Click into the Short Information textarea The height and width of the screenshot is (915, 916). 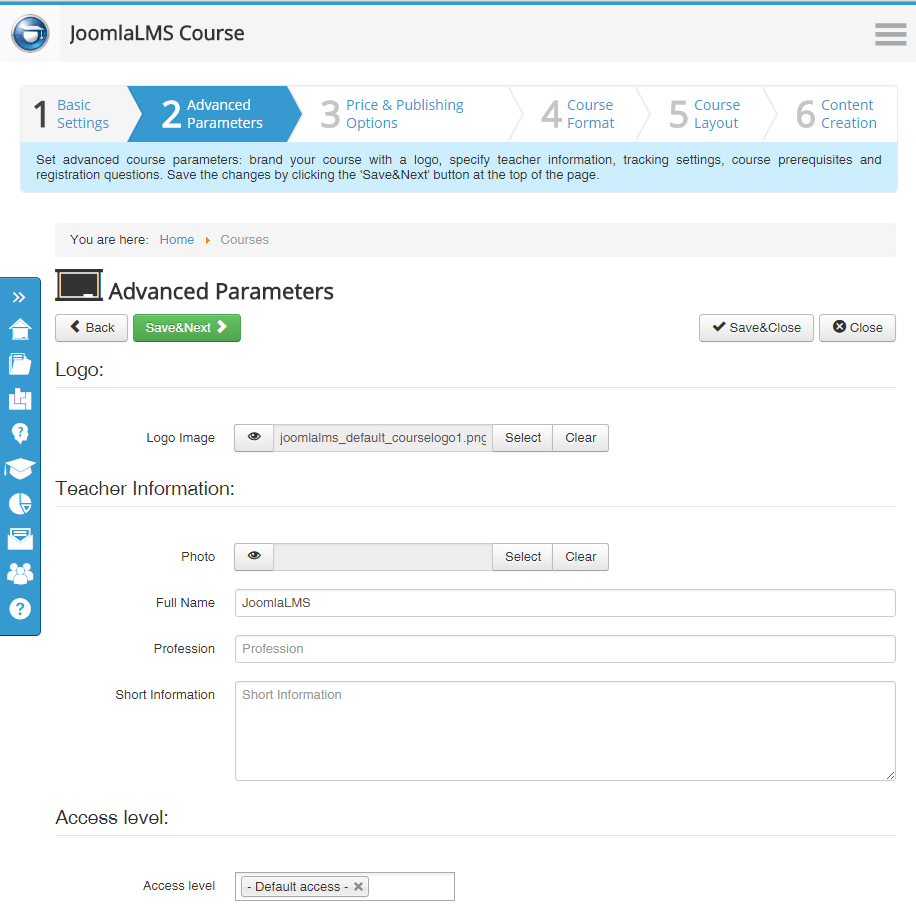565,731
